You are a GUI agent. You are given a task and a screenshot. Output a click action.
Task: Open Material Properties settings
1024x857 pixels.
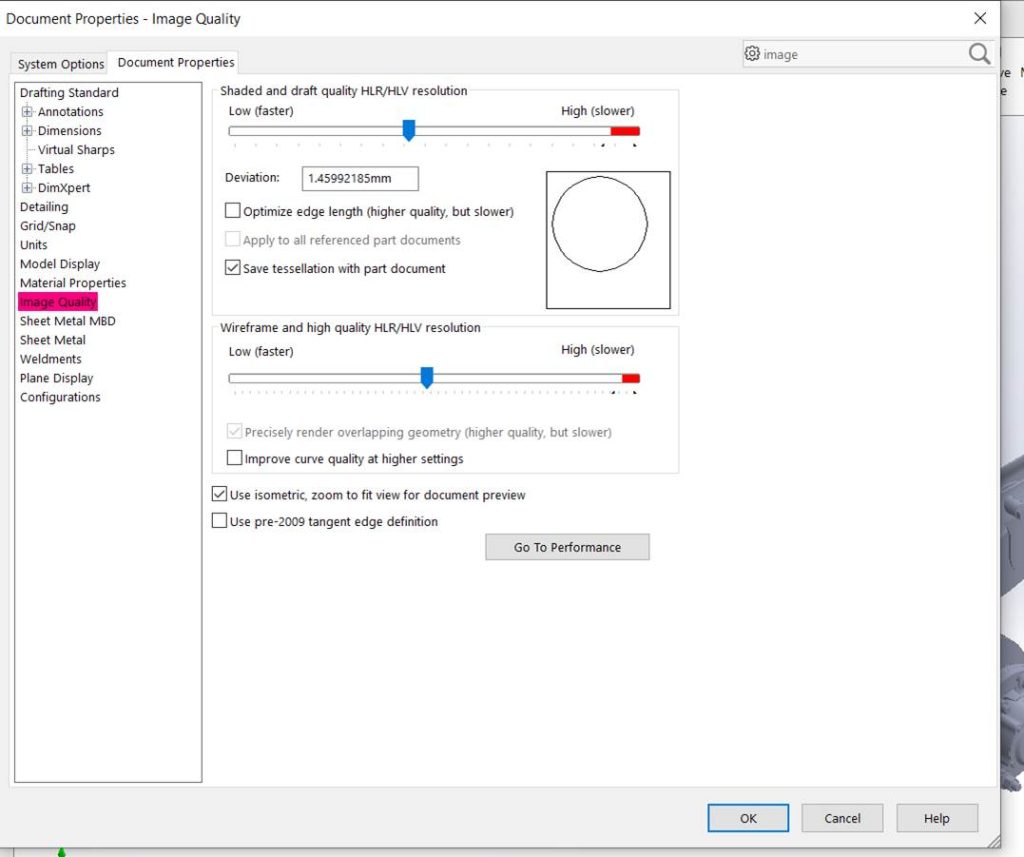click(72, 283)
